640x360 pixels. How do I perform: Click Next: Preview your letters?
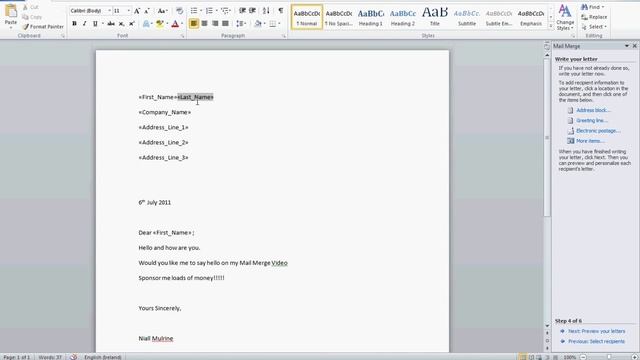(596, 331)
